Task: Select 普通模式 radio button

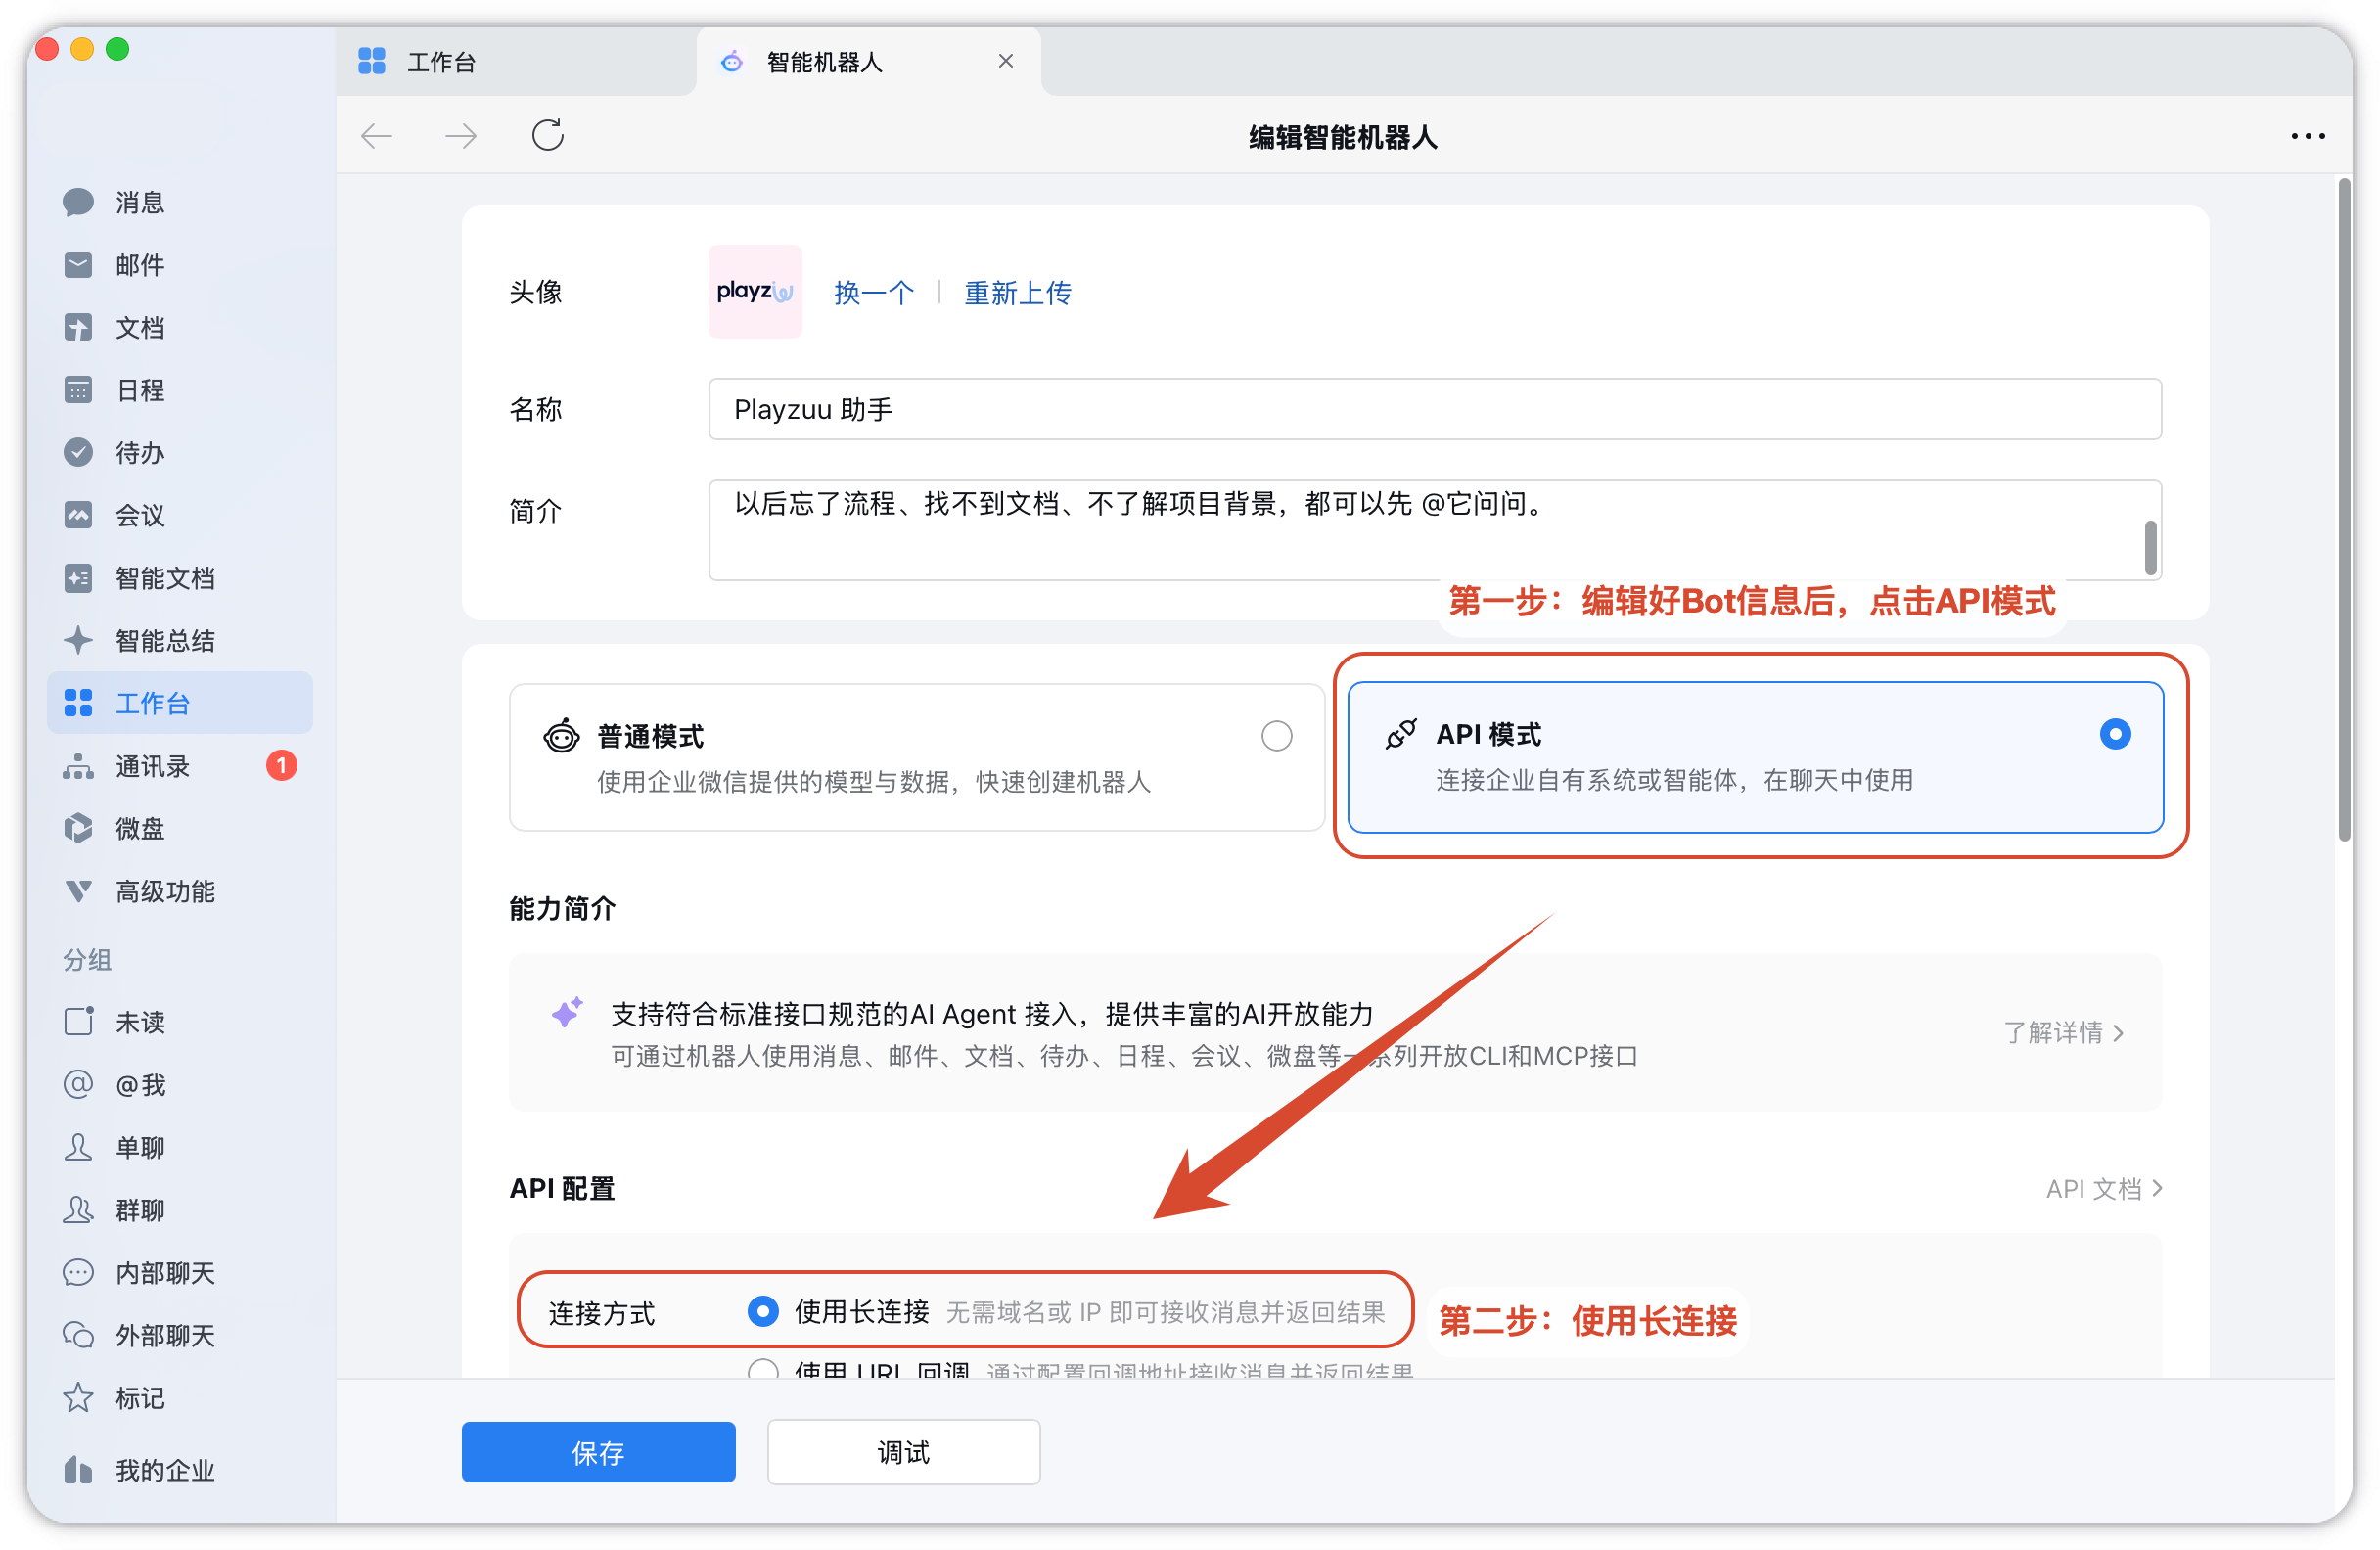Action: coord(1277,736)
